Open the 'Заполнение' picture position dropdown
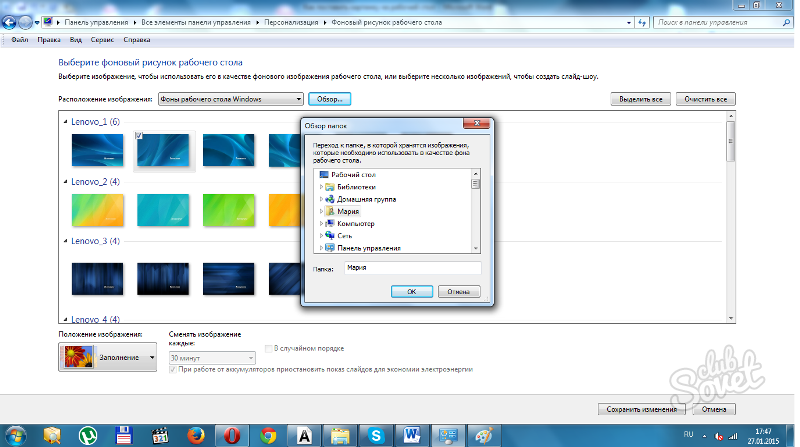800x447 pixels. [x=109, y=356]
